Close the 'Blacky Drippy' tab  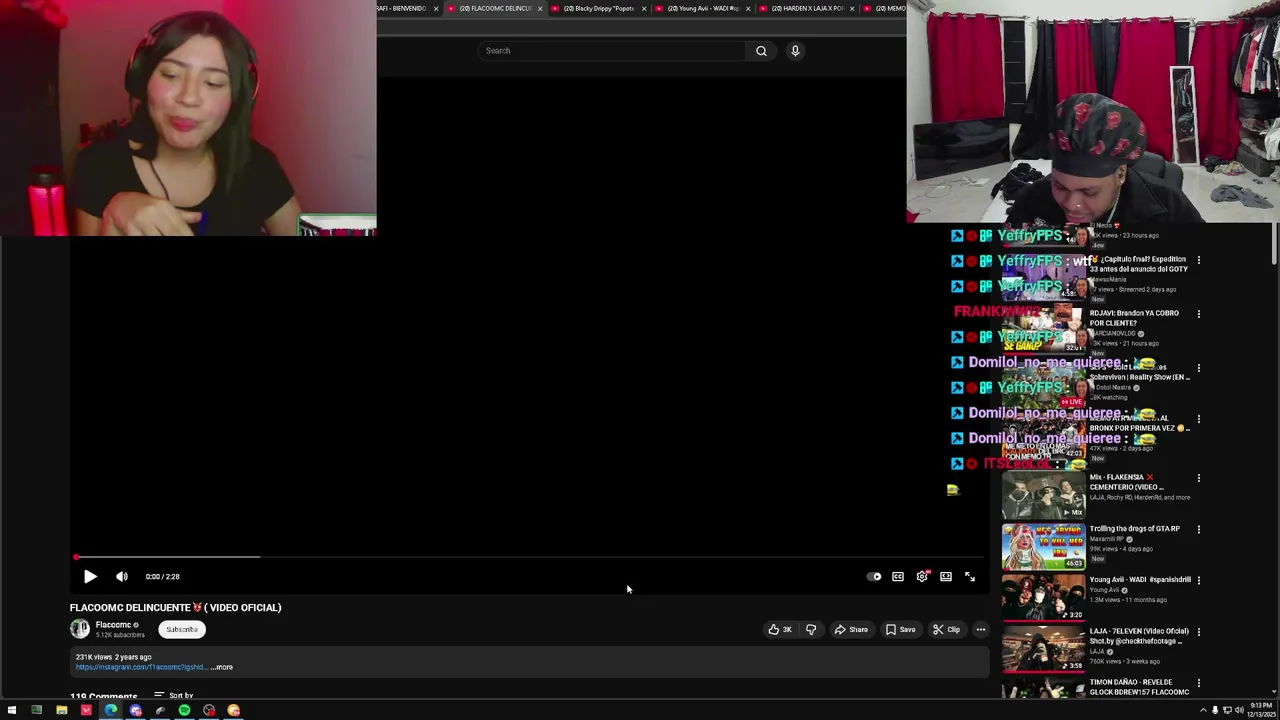pyautogui.click(x=644, y=8)
